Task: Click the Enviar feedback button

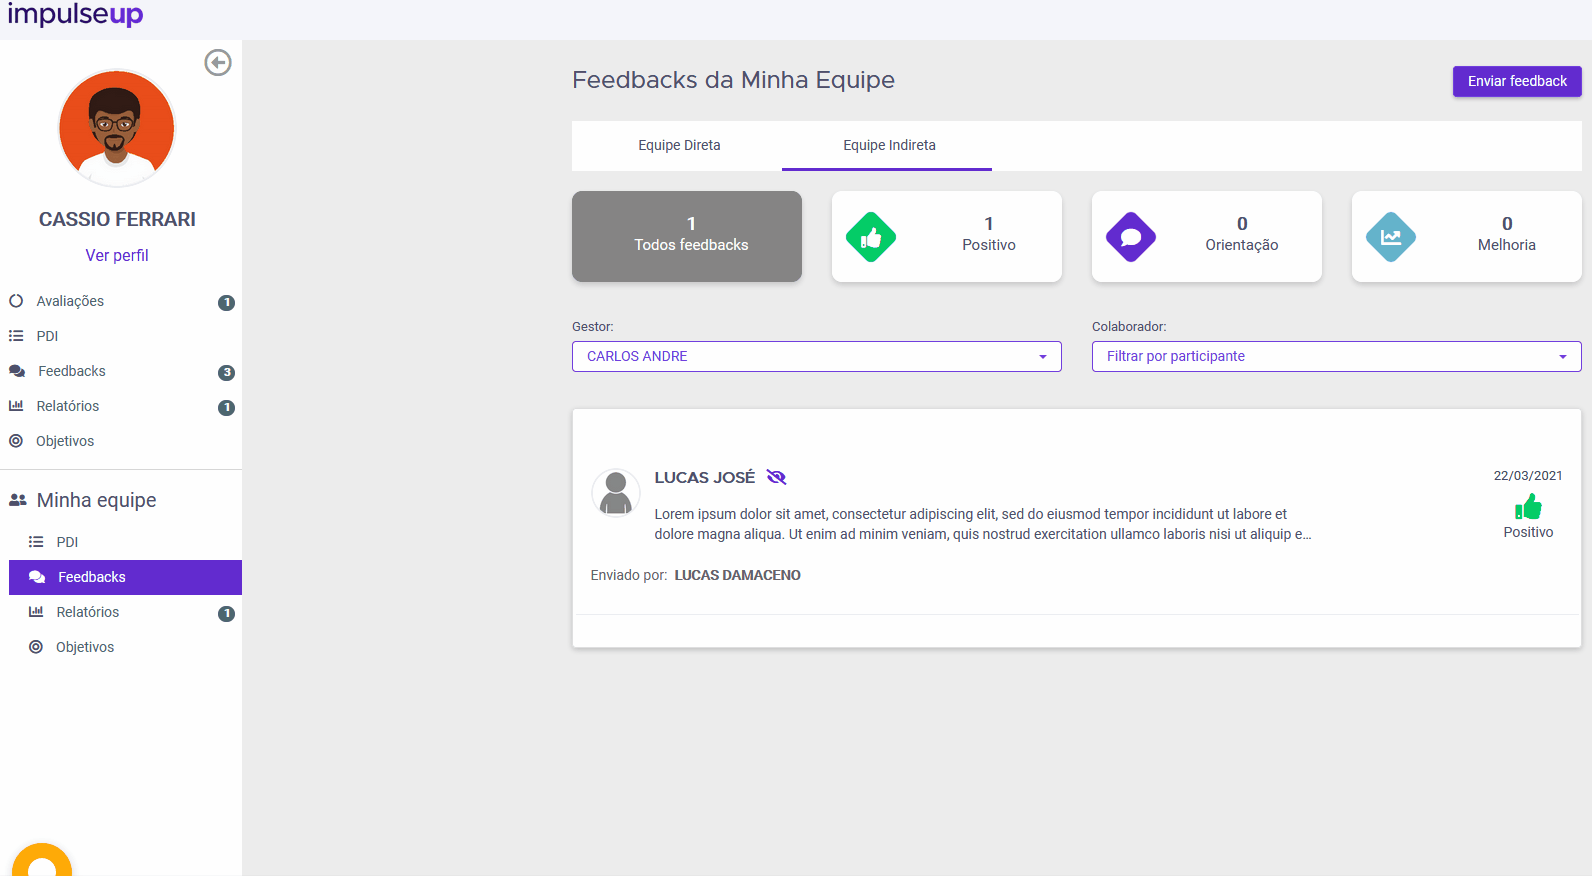Action: (x=1517, y=81)
